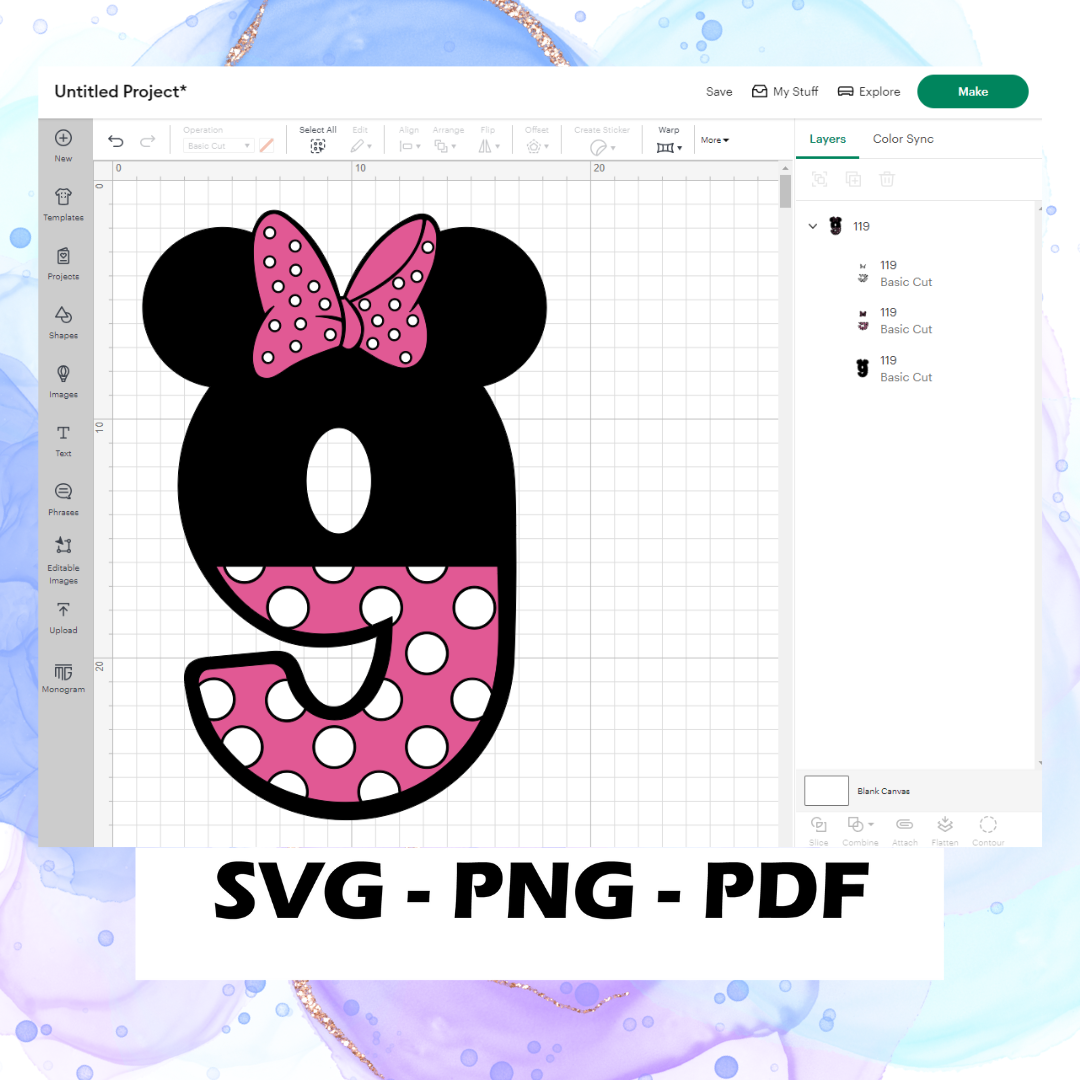Open the Flip dropdown
The image size is (1080, 1080).
[x=488, y=146]
